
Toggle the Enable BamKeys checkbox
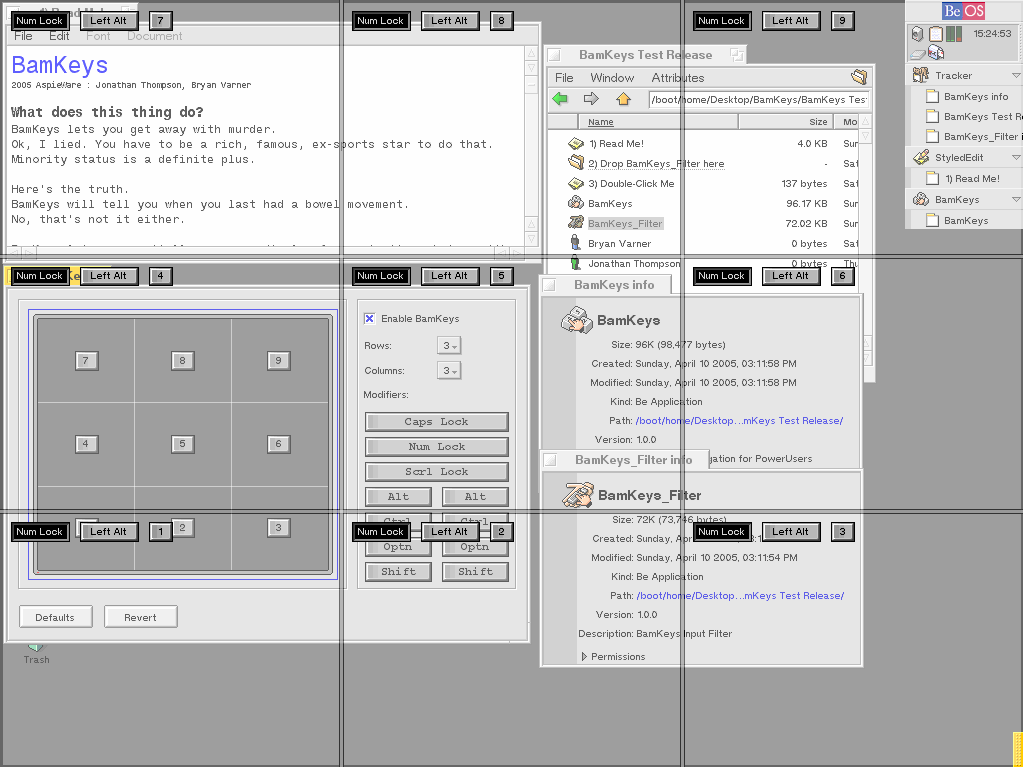coord(370,319)
